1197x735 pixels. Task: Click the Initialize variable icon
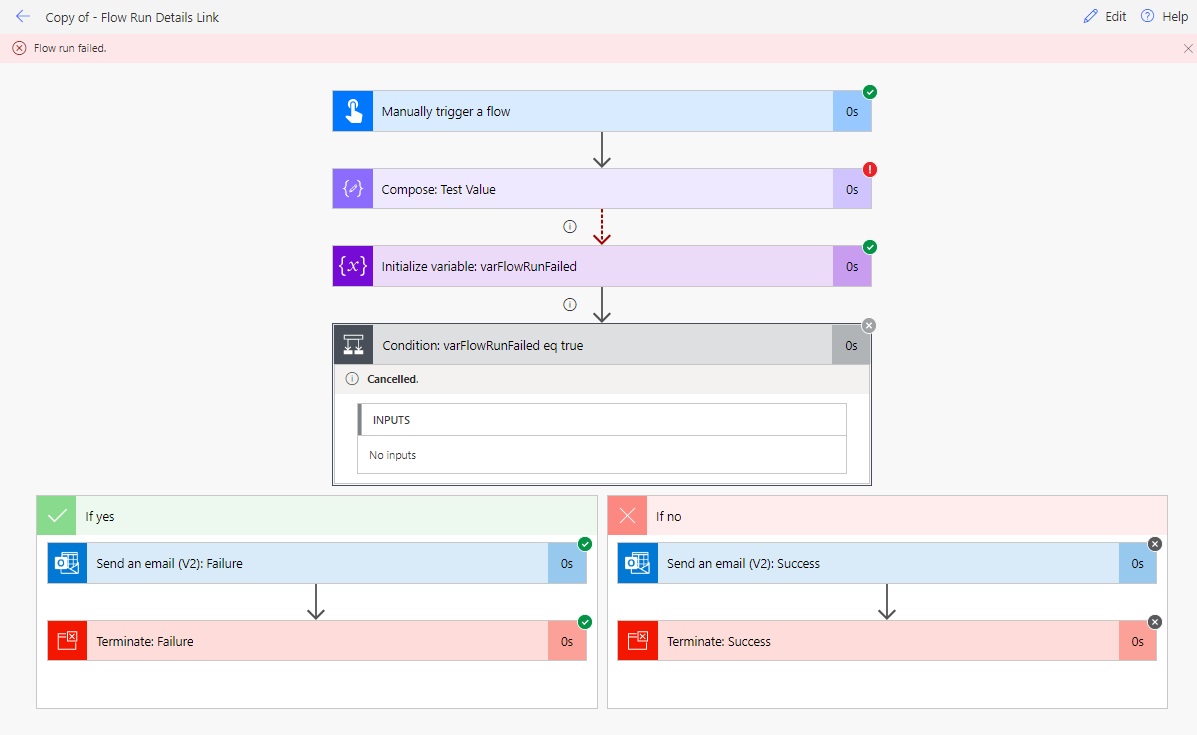click(353, 267)
